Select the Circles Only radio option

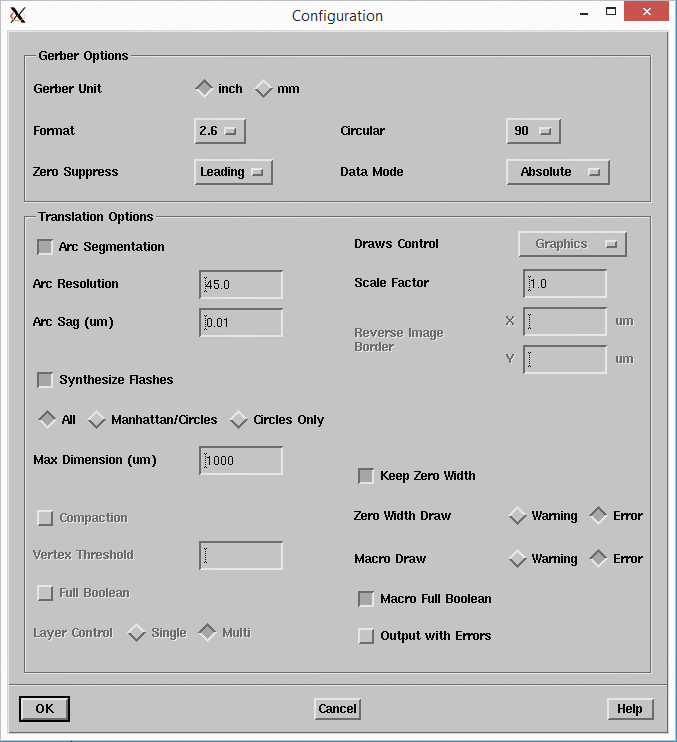pyautogui.click(x=238, y=420)
